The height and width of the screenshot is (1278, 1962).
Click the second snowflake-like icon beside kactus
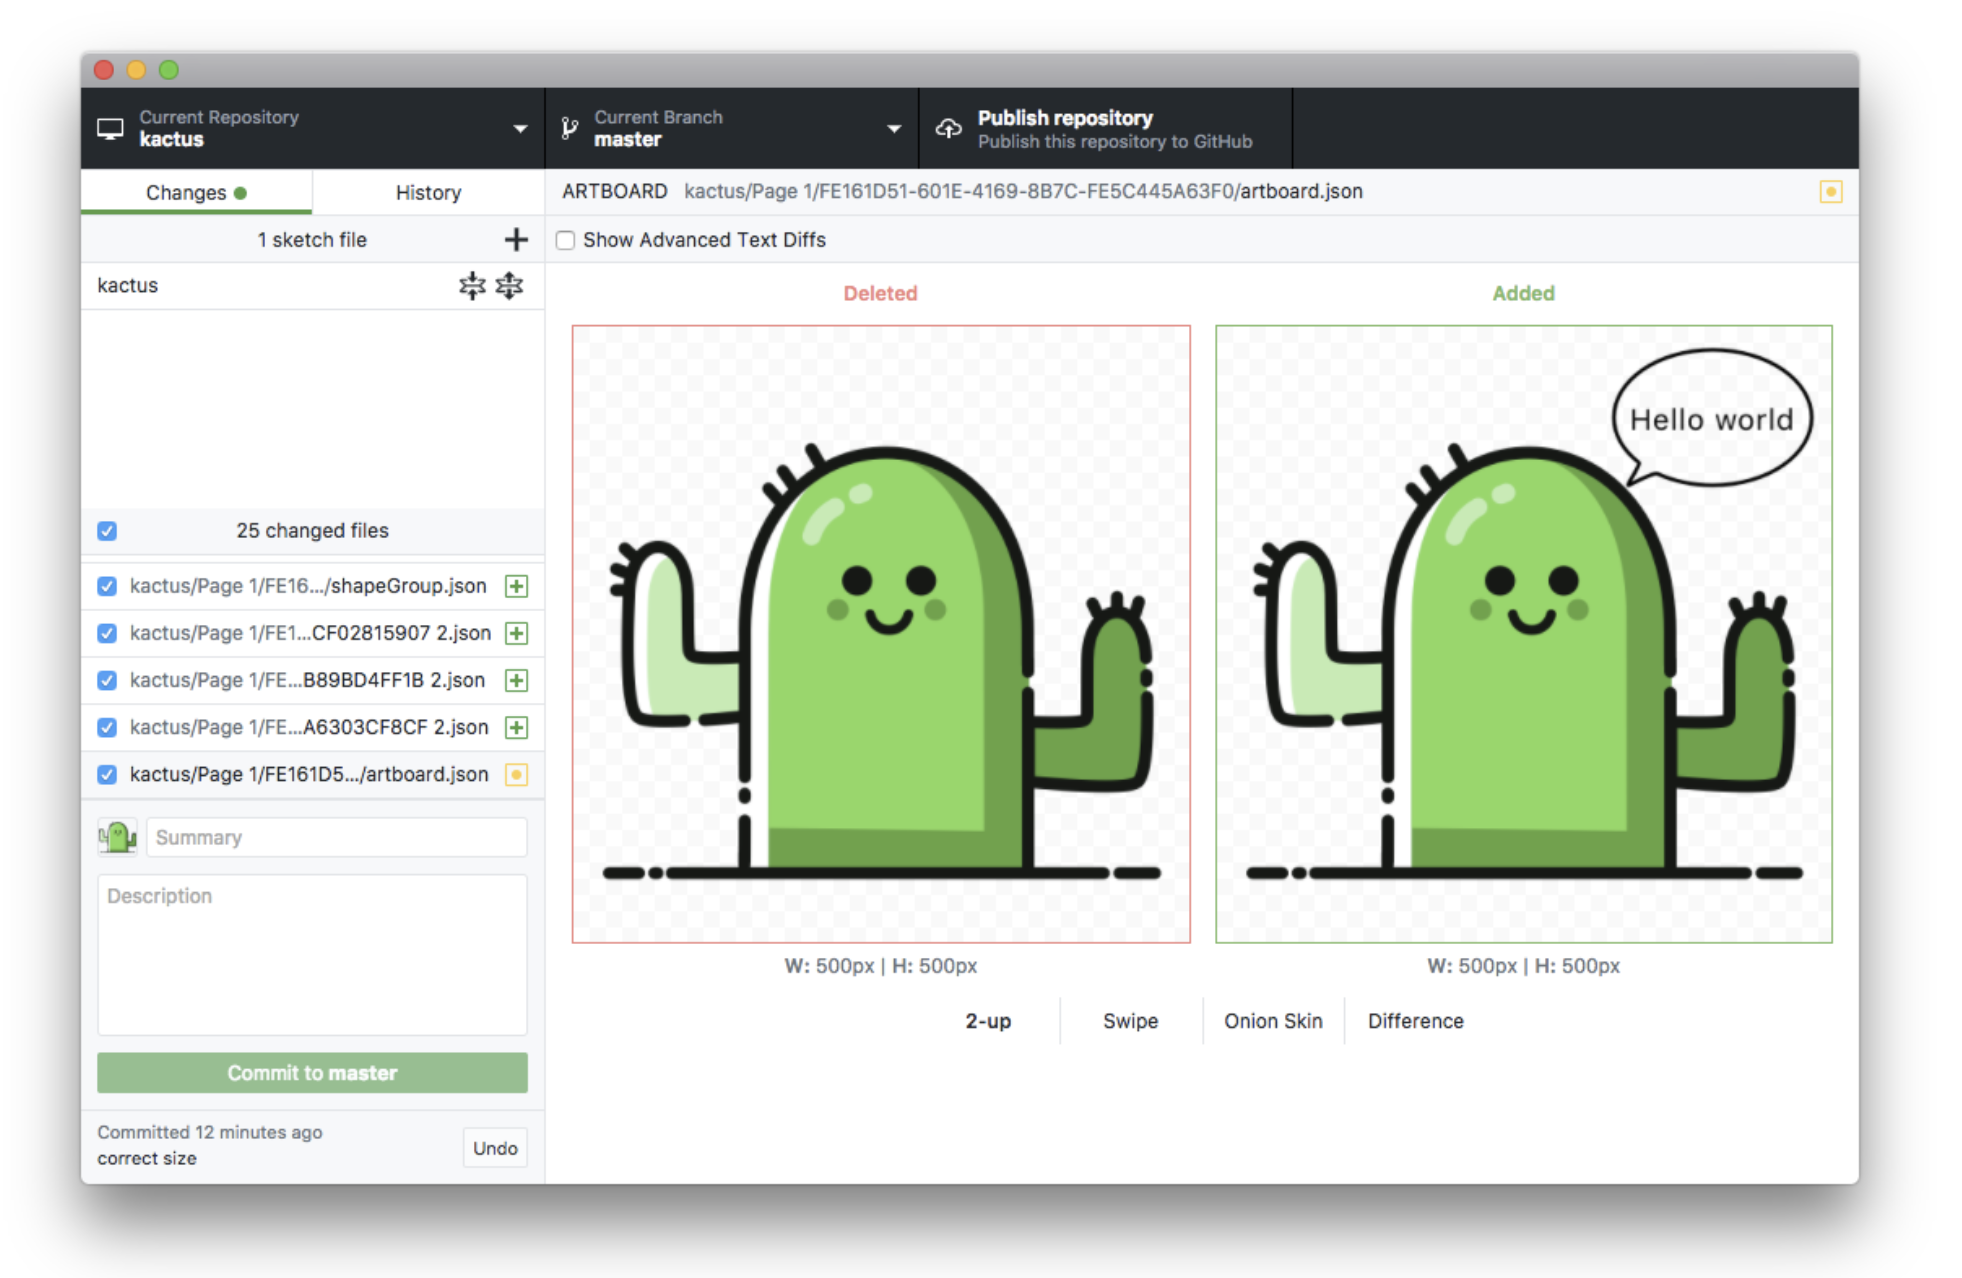click(510, 286)
